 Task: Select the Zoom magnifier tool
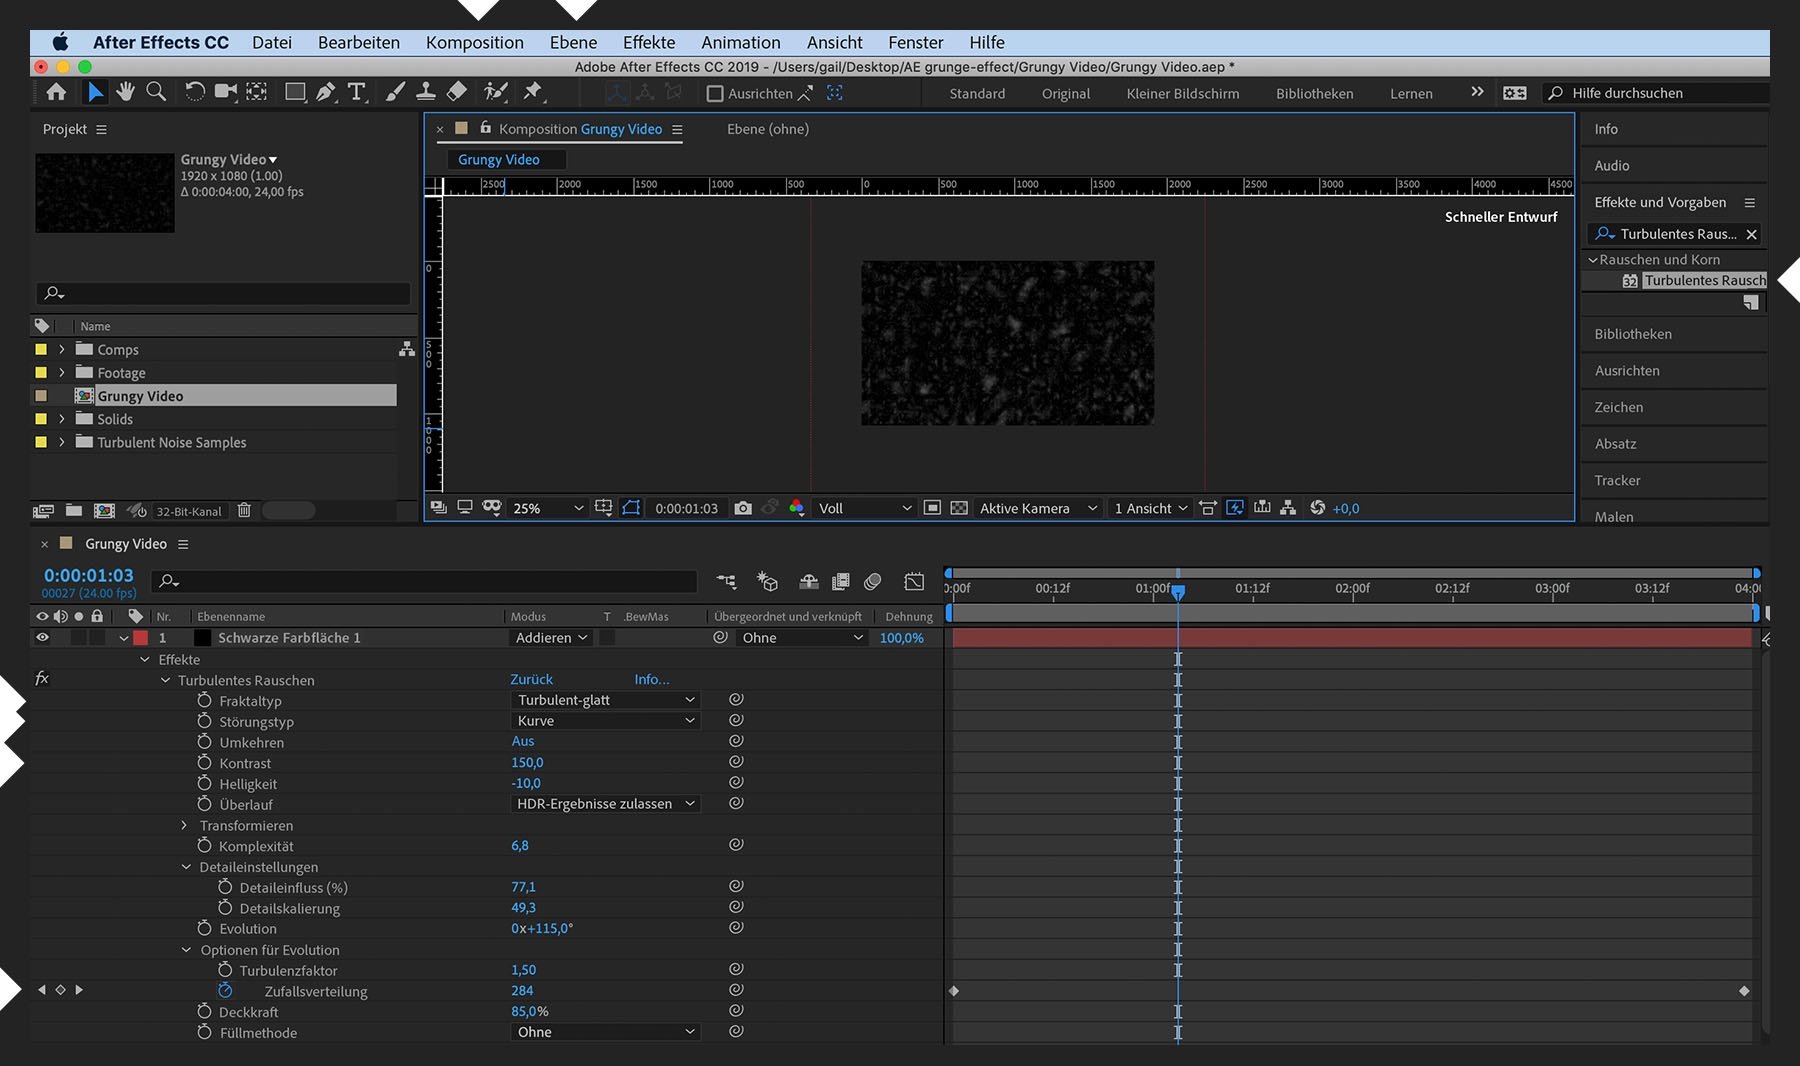click(x=156, y=92)
